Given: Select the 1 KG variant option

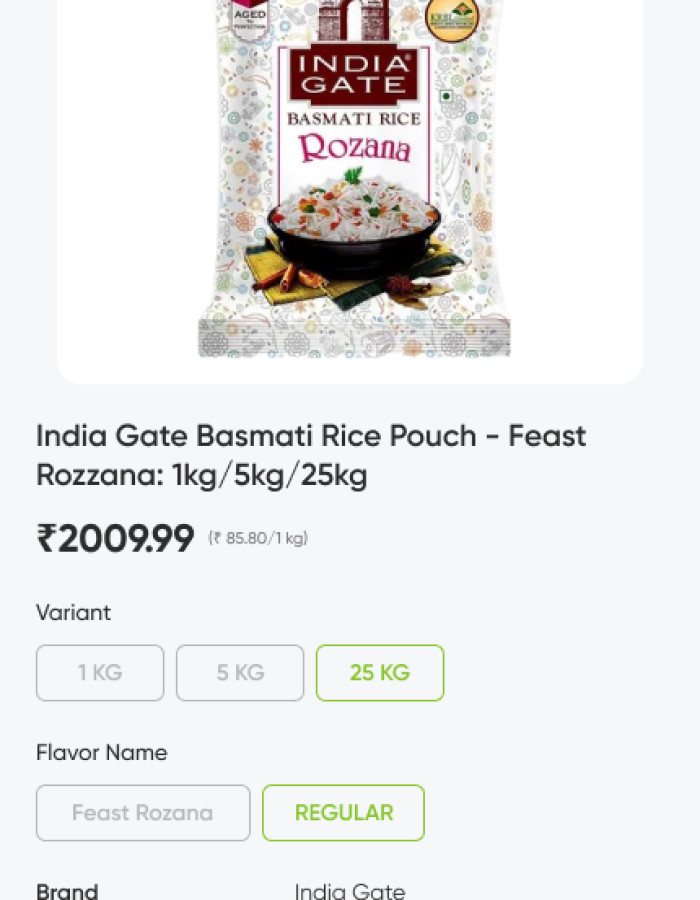Looking at the screenshot, I should [100, 672].
